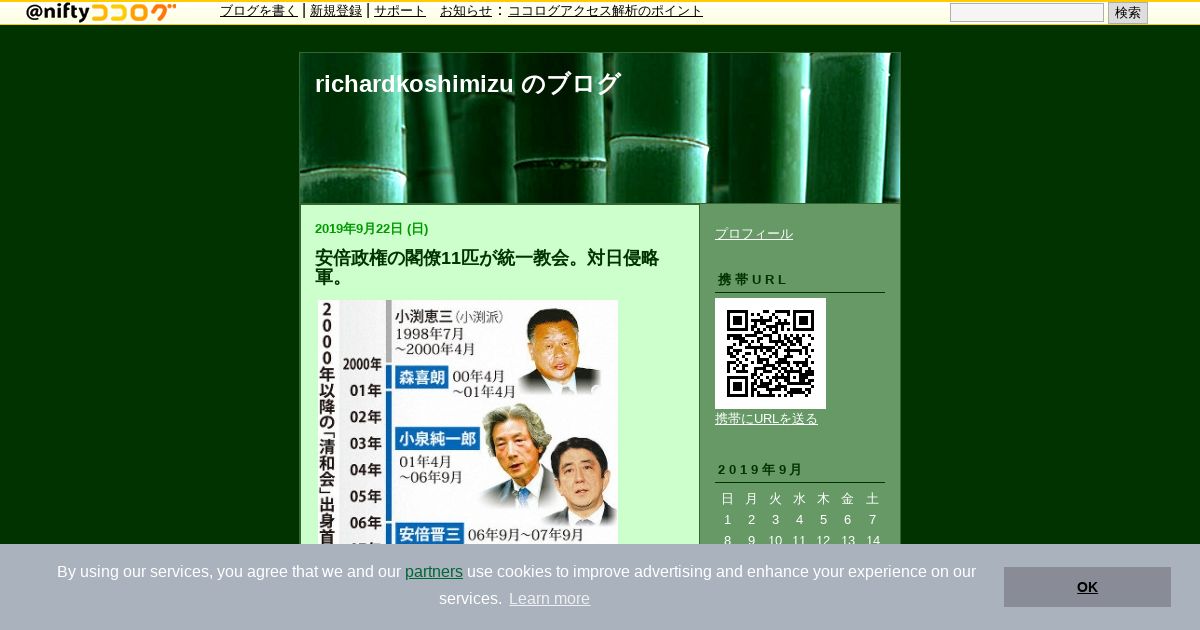Select calendar day 4
Screen dimensions: 1200x630
click(799, 520)
